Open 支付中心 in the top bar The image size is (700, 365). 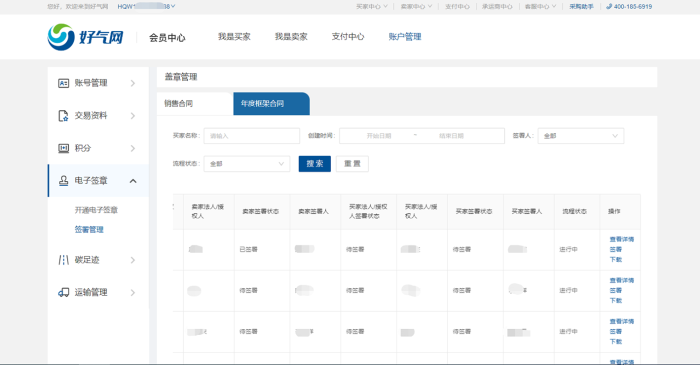(x=457, y=7)
